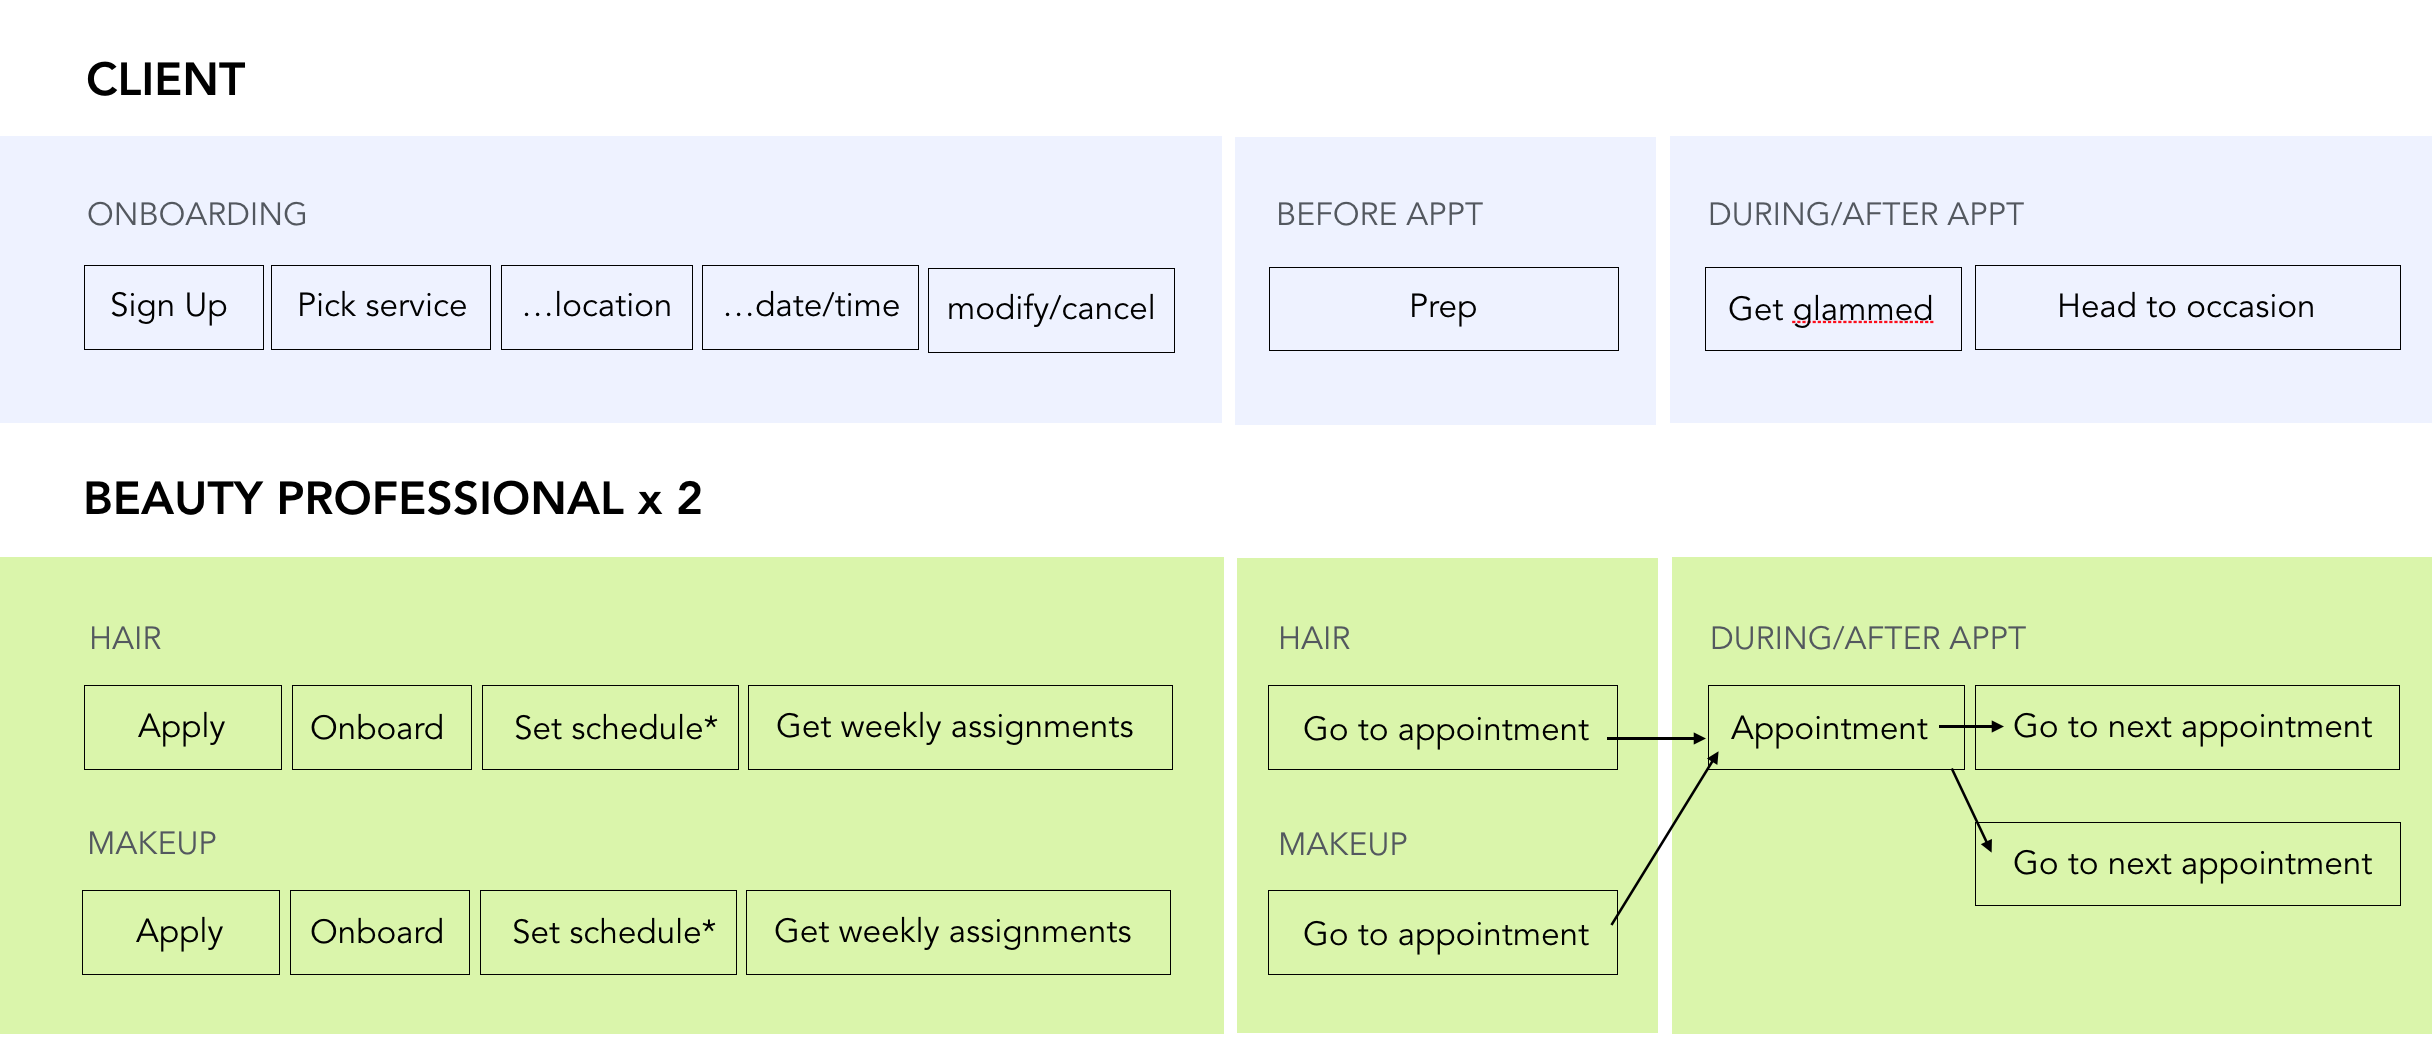Select Get weekly assignments in Makeup row
The width and height of the screenshot is (2432, 1042).
click(958, 932)
